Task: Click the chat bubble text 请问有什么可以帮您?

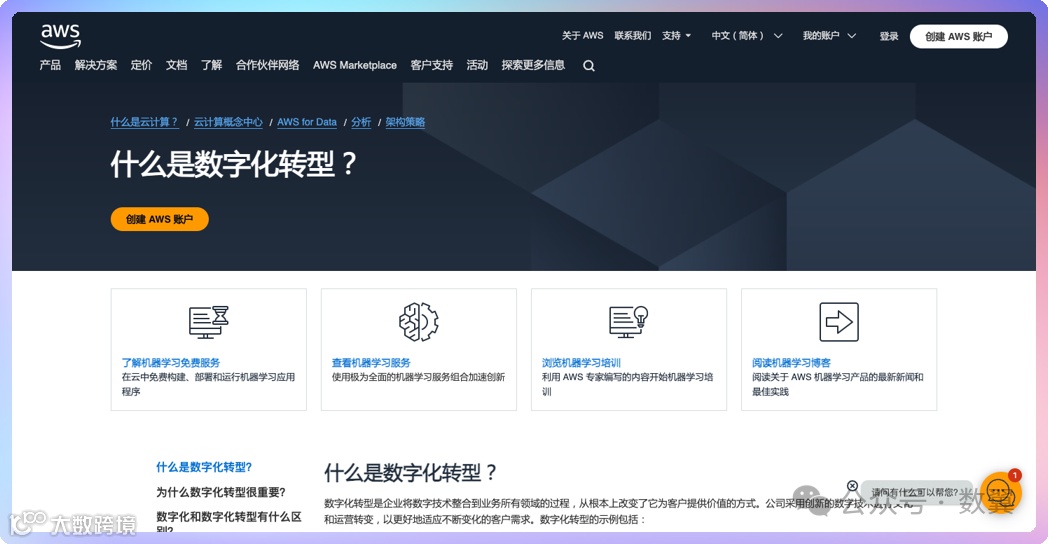Action: [914, 492]
